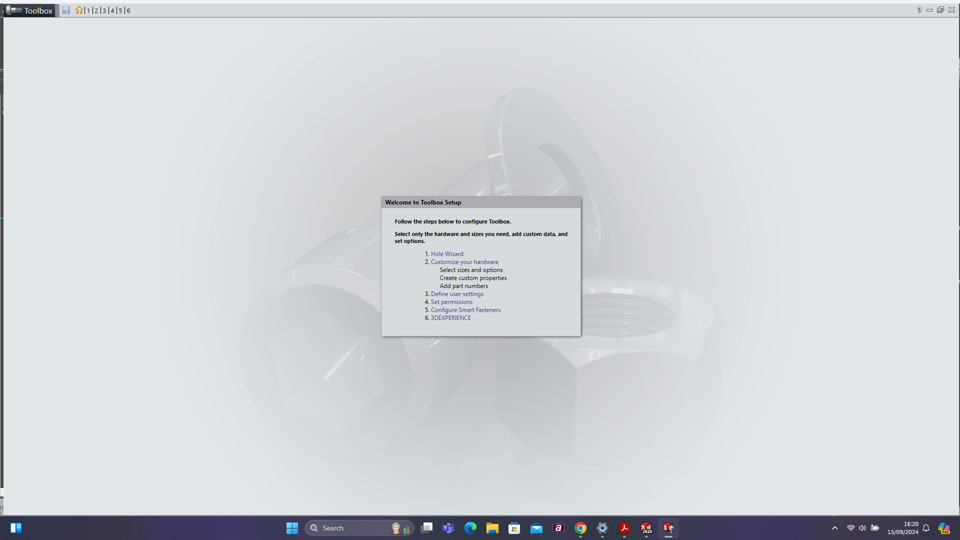Open Task View on taskbar
Viewport: 960px width, 540px height.
pos(427,528)
